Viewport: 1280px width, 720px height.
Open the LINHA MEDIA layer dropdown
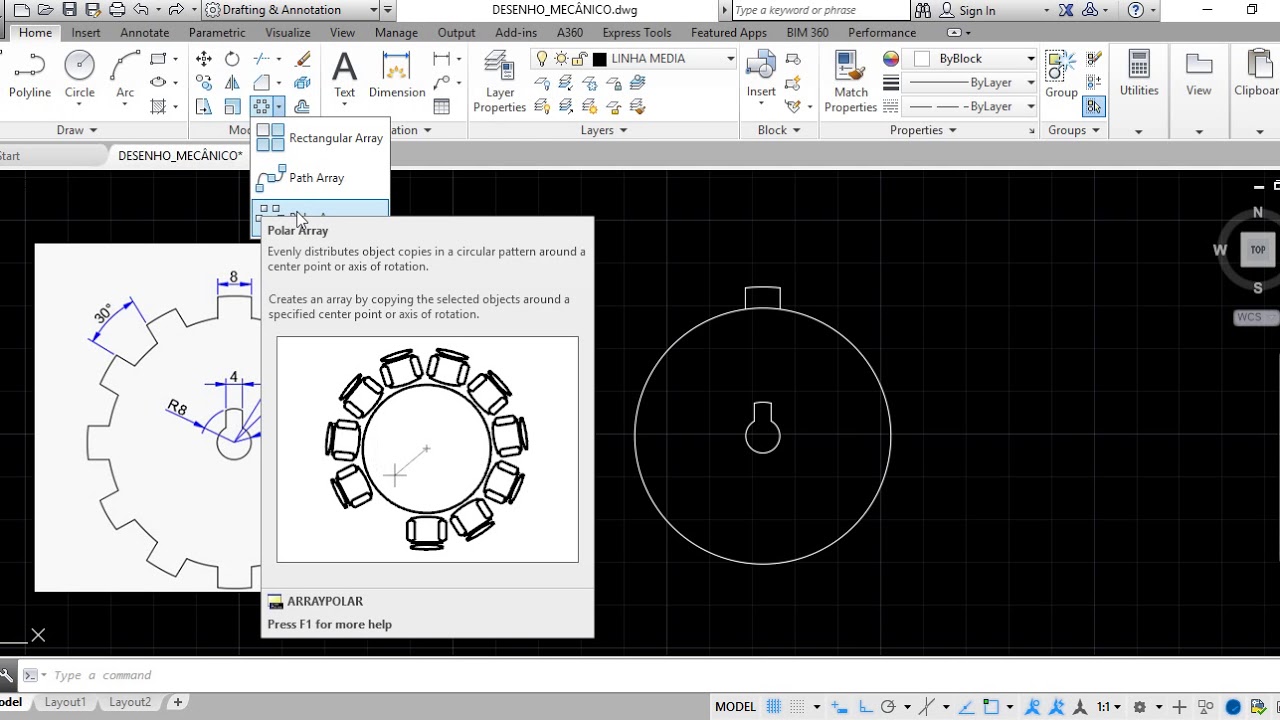[x=633, y=59]
